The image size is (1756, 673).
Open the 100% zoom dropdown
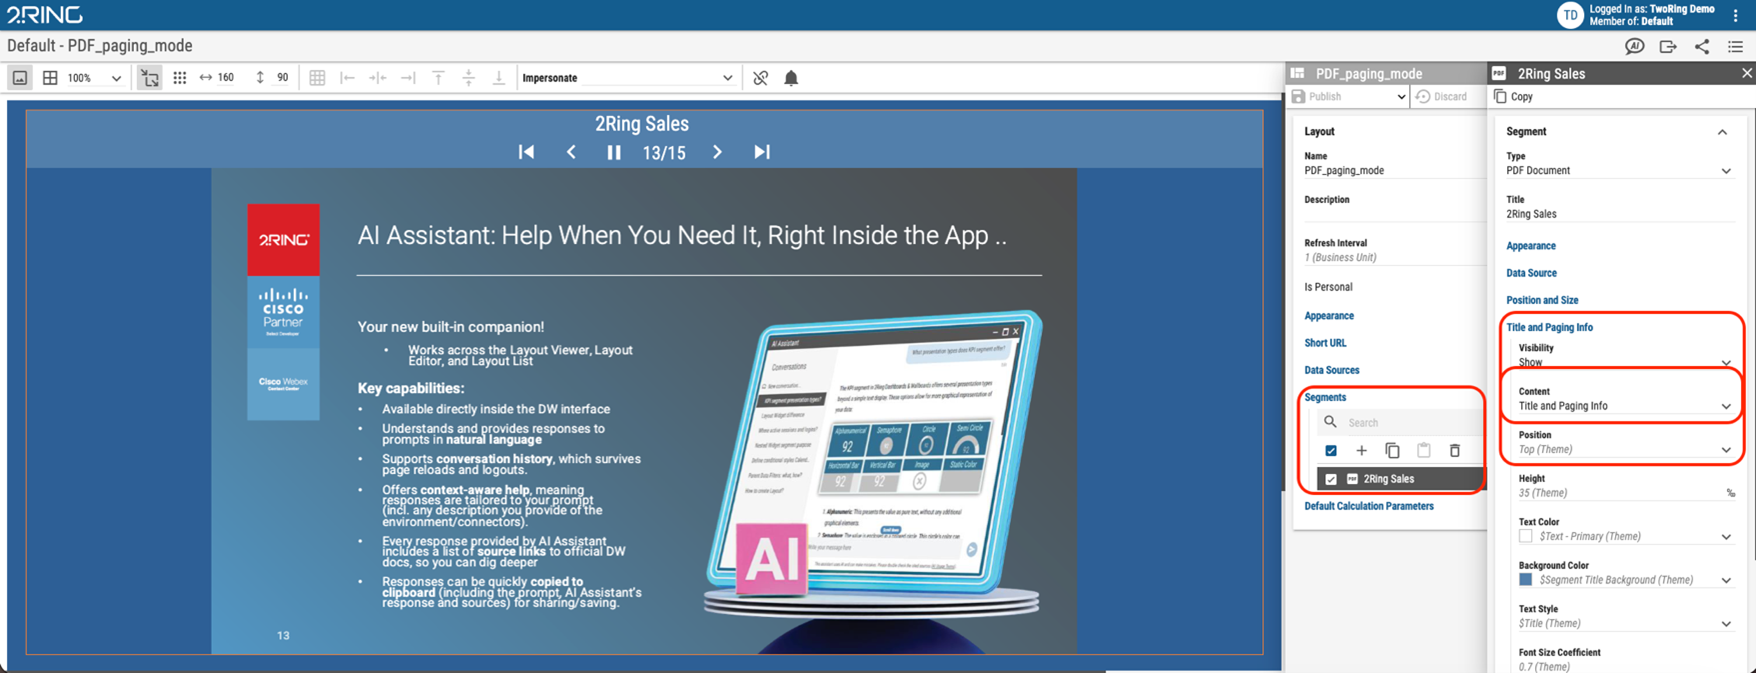click(95, 78)
